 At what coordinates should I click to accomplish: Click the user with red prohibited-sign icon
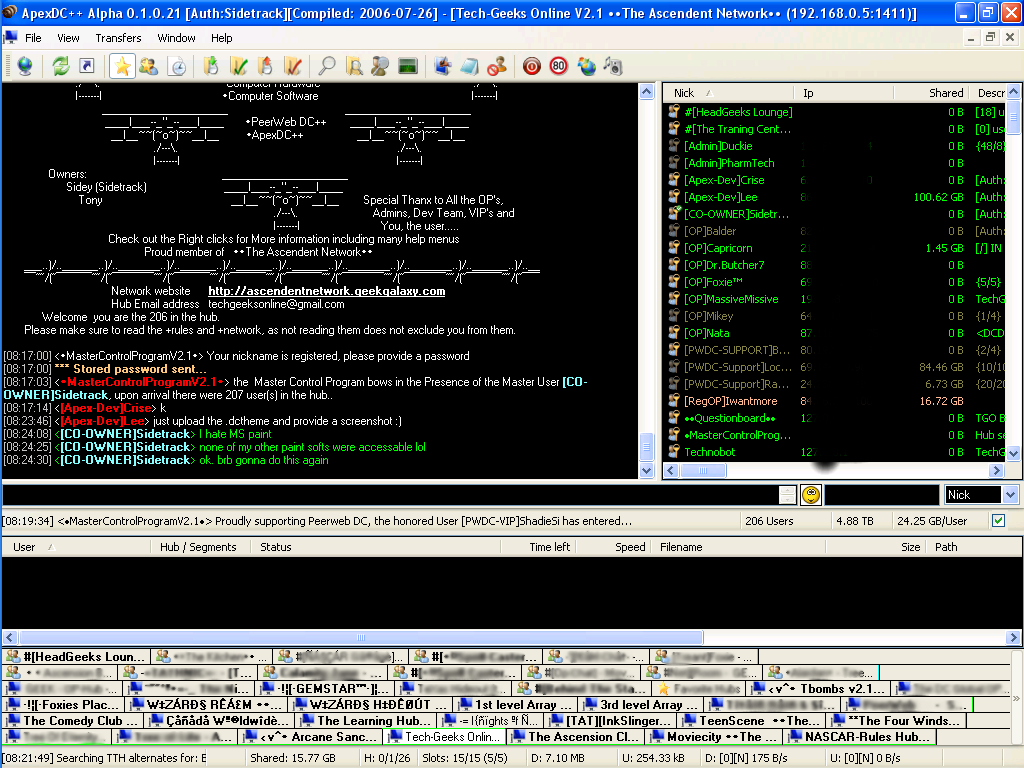click(497, 66)
